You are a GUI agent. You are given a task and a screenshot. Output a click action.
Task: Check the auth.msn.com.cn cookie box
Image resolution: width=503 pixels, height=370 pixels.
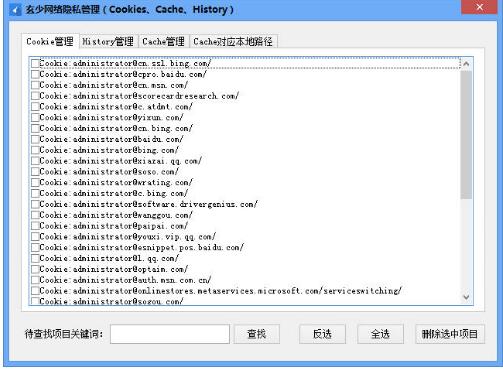(x=35, y=280)
